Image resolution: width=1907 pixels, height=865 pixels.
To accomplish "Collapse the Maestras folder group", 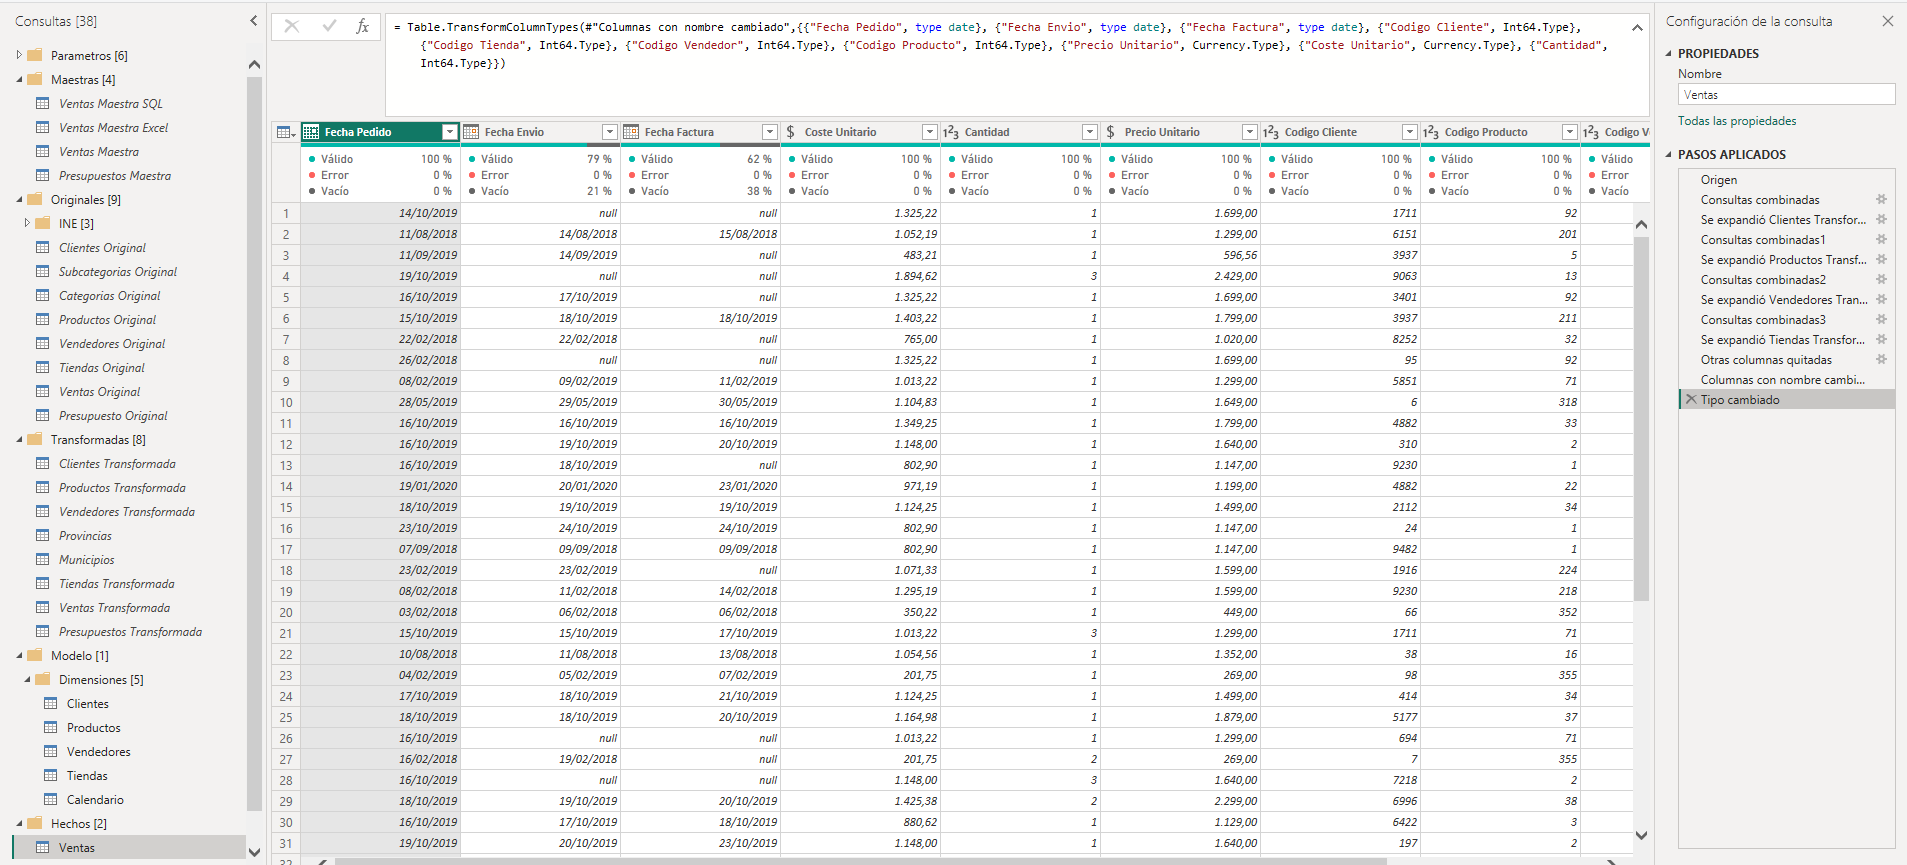I will (20, 80).
